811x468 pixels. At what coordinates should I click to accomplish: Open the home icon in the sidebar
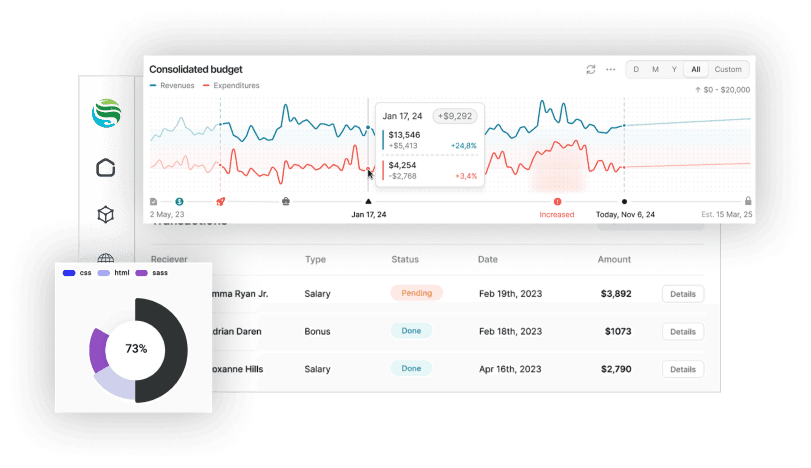click(106, 168)
